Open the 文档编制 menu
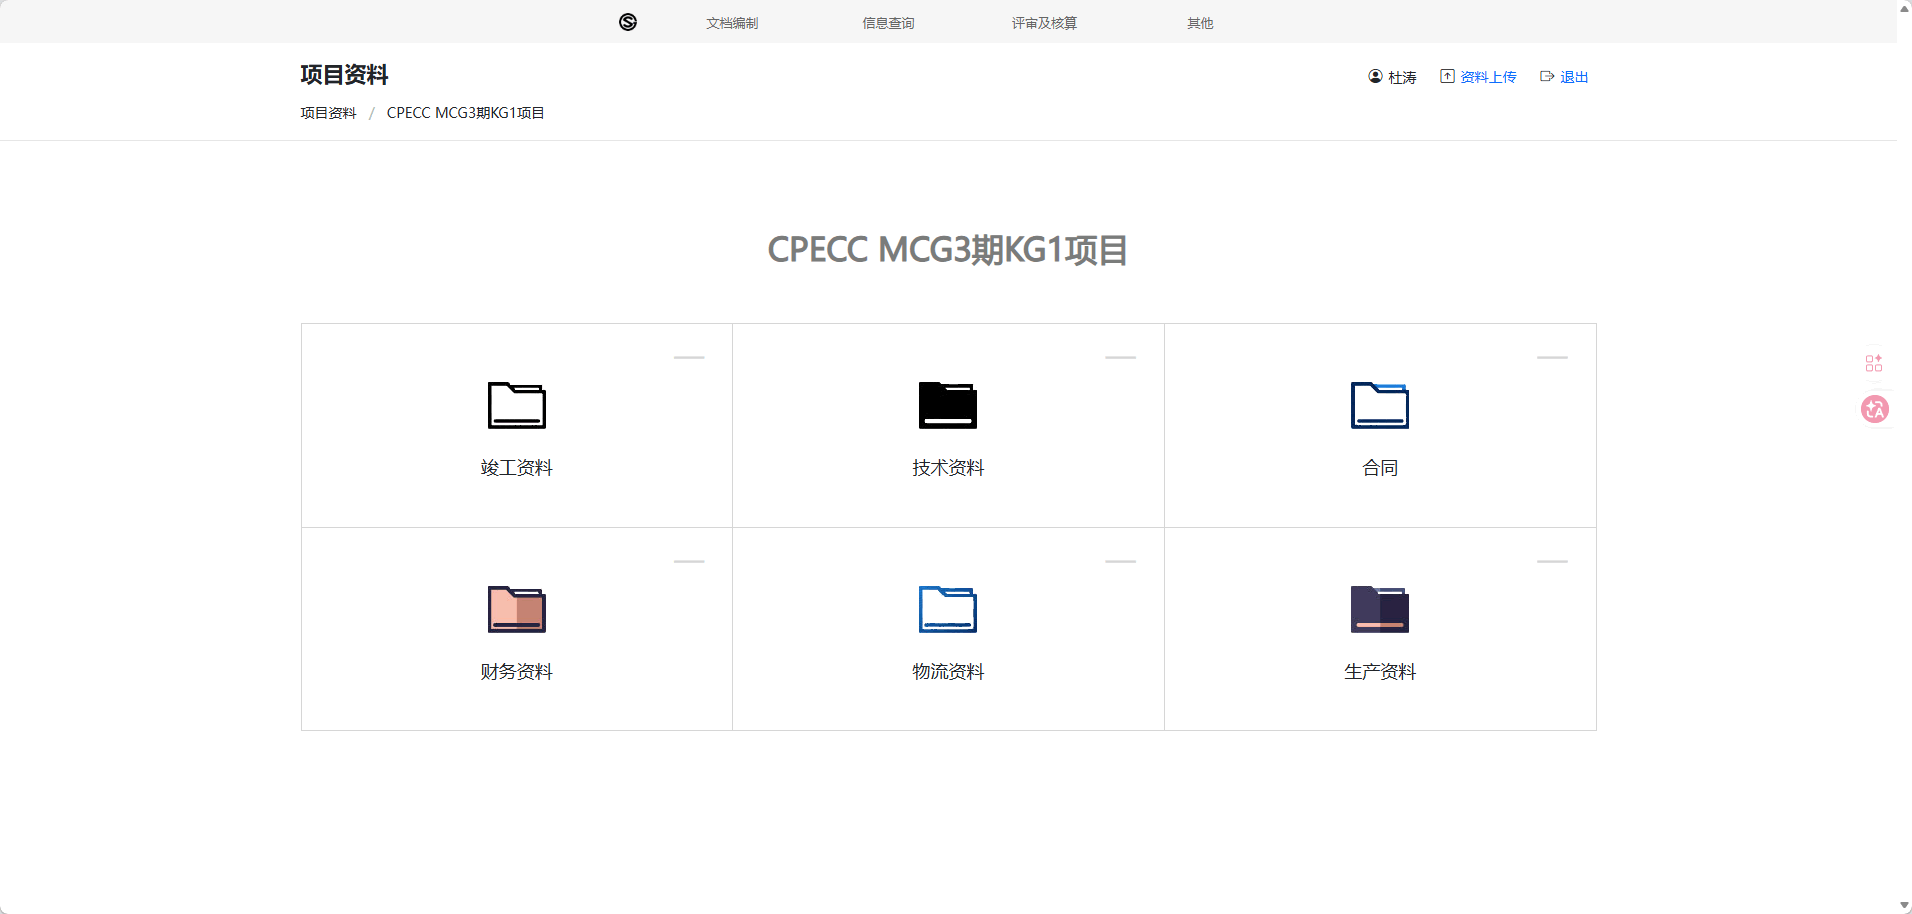This screenshot has height=914, width=1912. [x=732, y=23]
